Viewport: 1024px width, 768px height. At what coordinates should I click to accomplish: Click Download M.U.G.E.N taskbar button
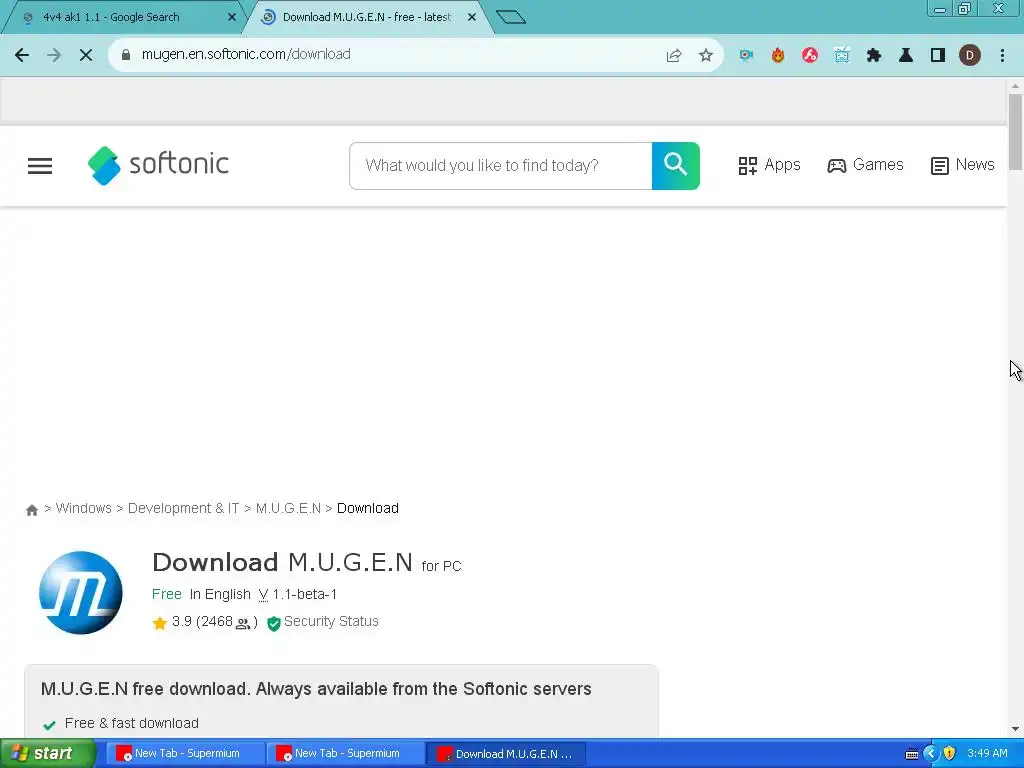pyautogui.click(x=505, y=754)
